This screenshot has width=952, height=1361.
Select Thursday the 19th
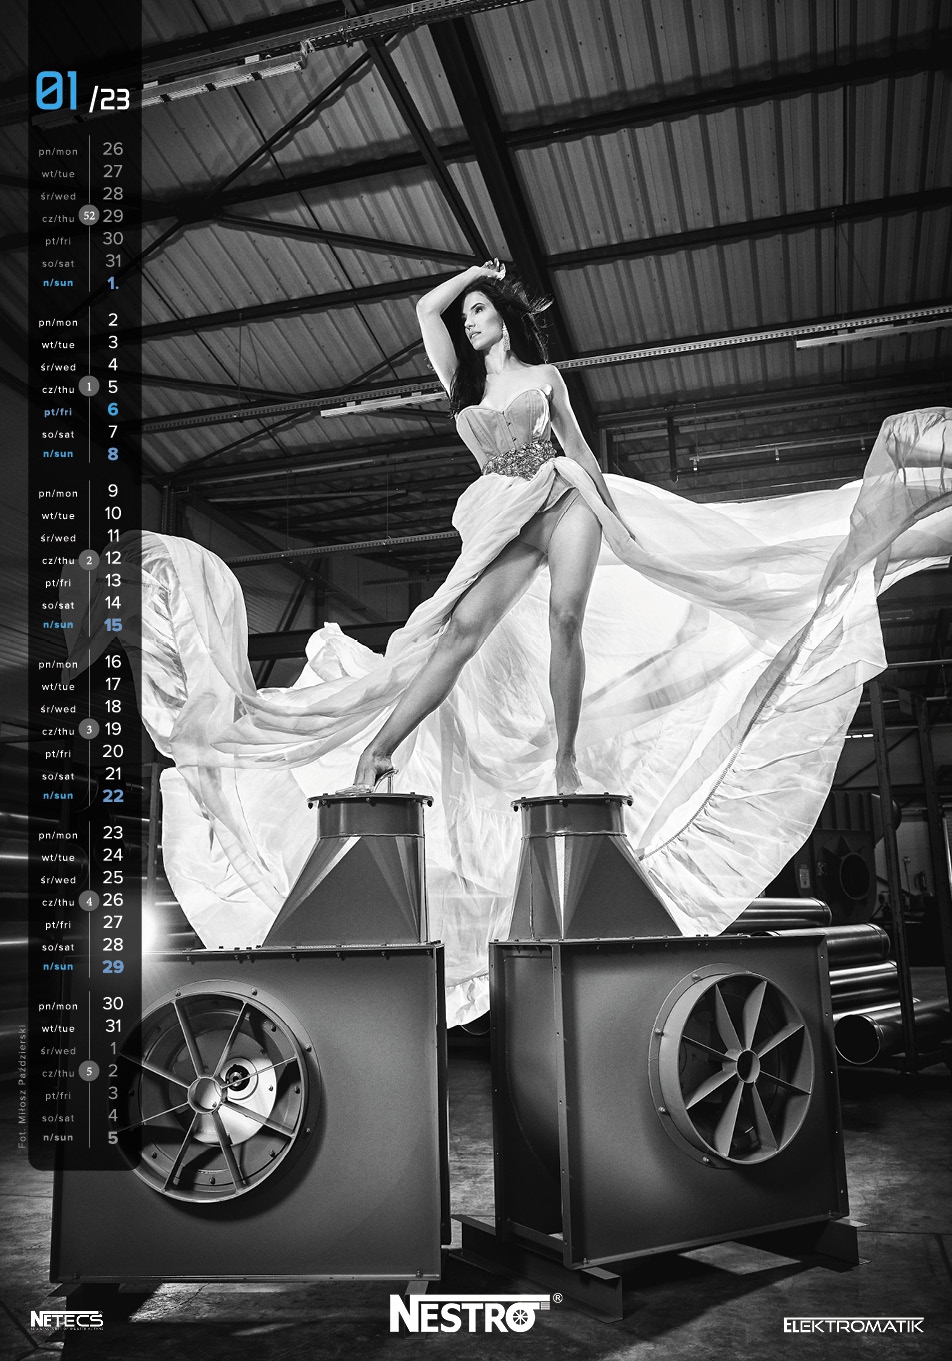pyautogui.click(x=113, y=729)
